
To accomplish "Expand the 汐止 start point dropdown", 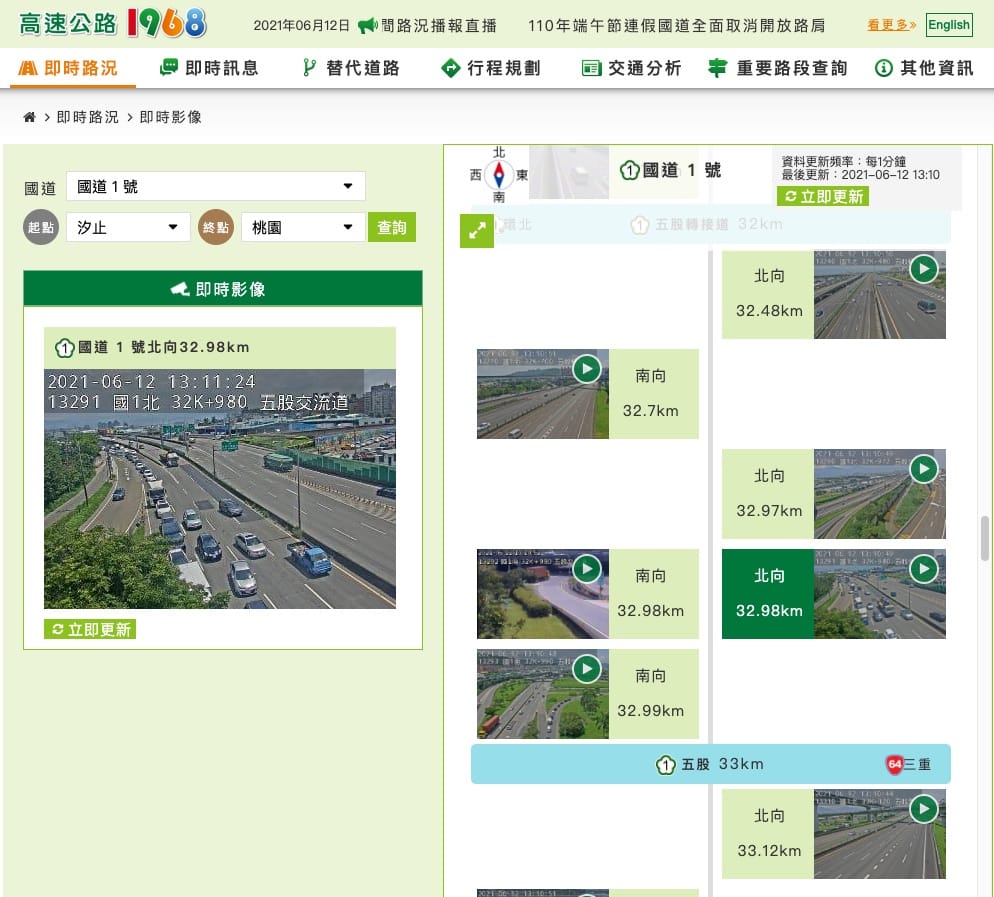I will click(128, 227).
